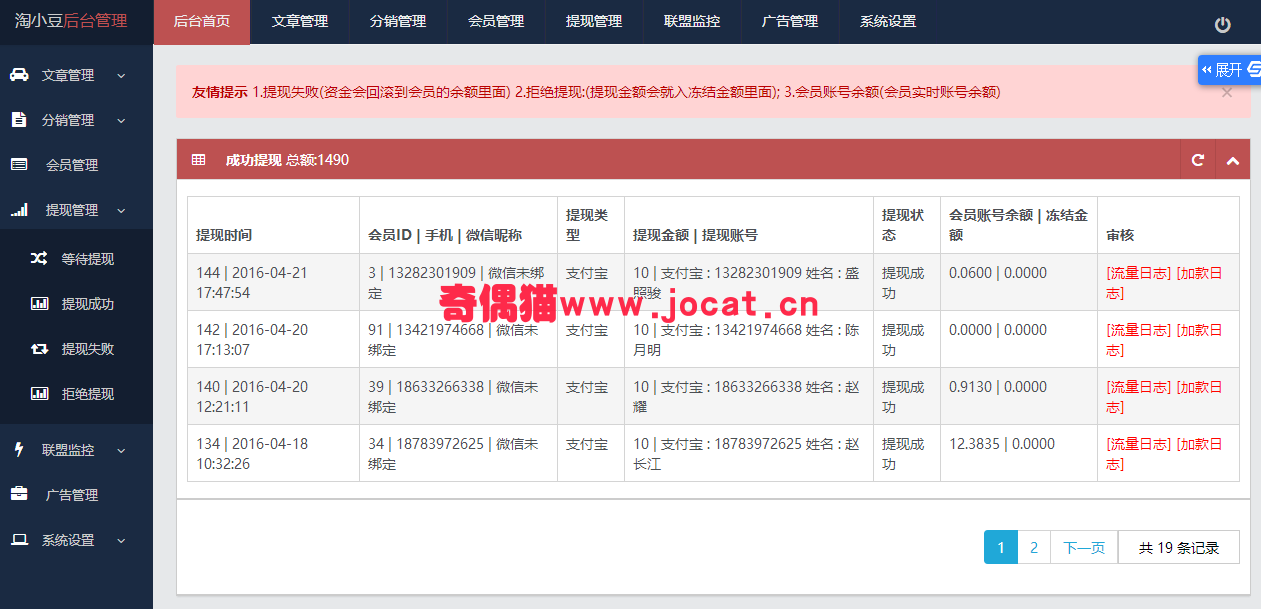Go to pagination page 1
Screen dimensions: 1261x609
coord(1001,547)
